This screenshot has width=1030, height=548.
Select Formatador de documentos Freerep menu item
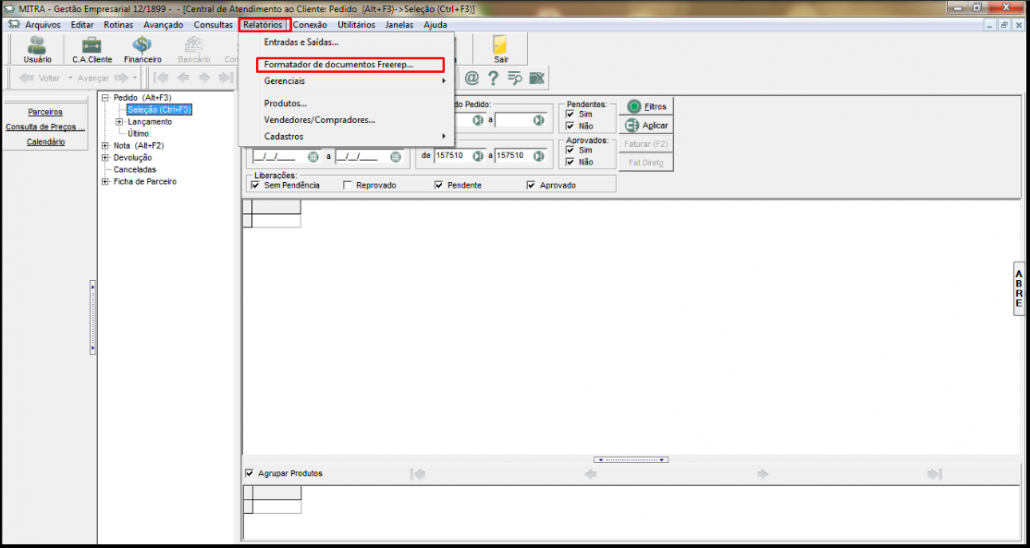click(338, 65)
